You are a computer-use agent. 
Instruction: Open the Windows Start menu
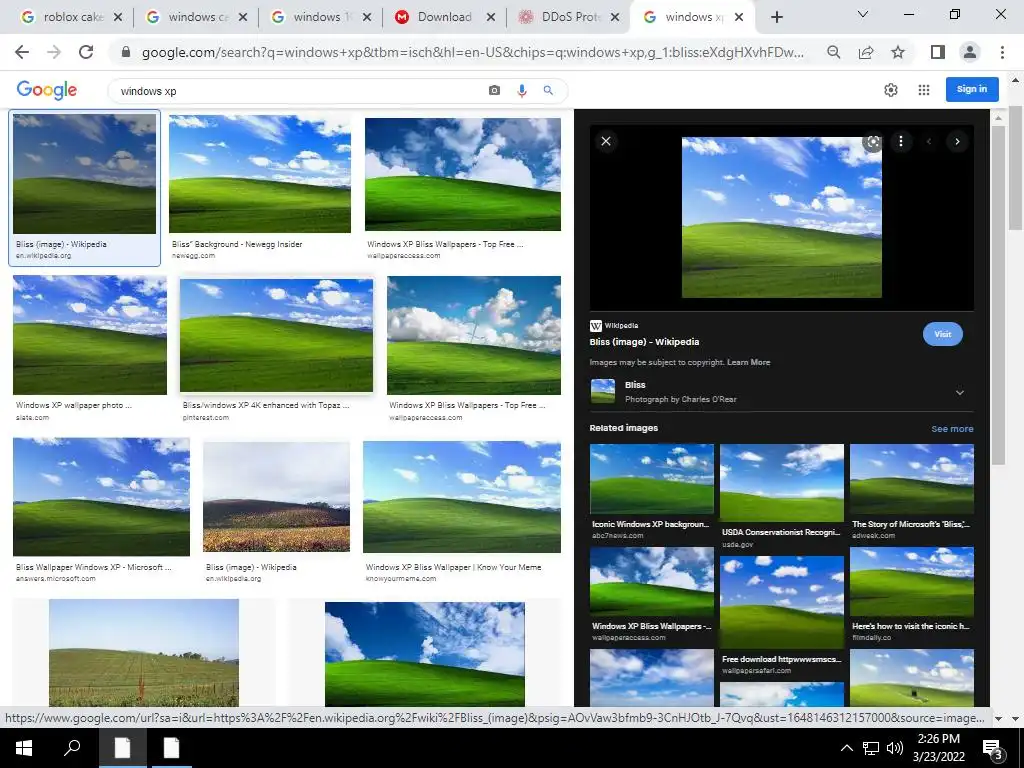pos(24,748)
